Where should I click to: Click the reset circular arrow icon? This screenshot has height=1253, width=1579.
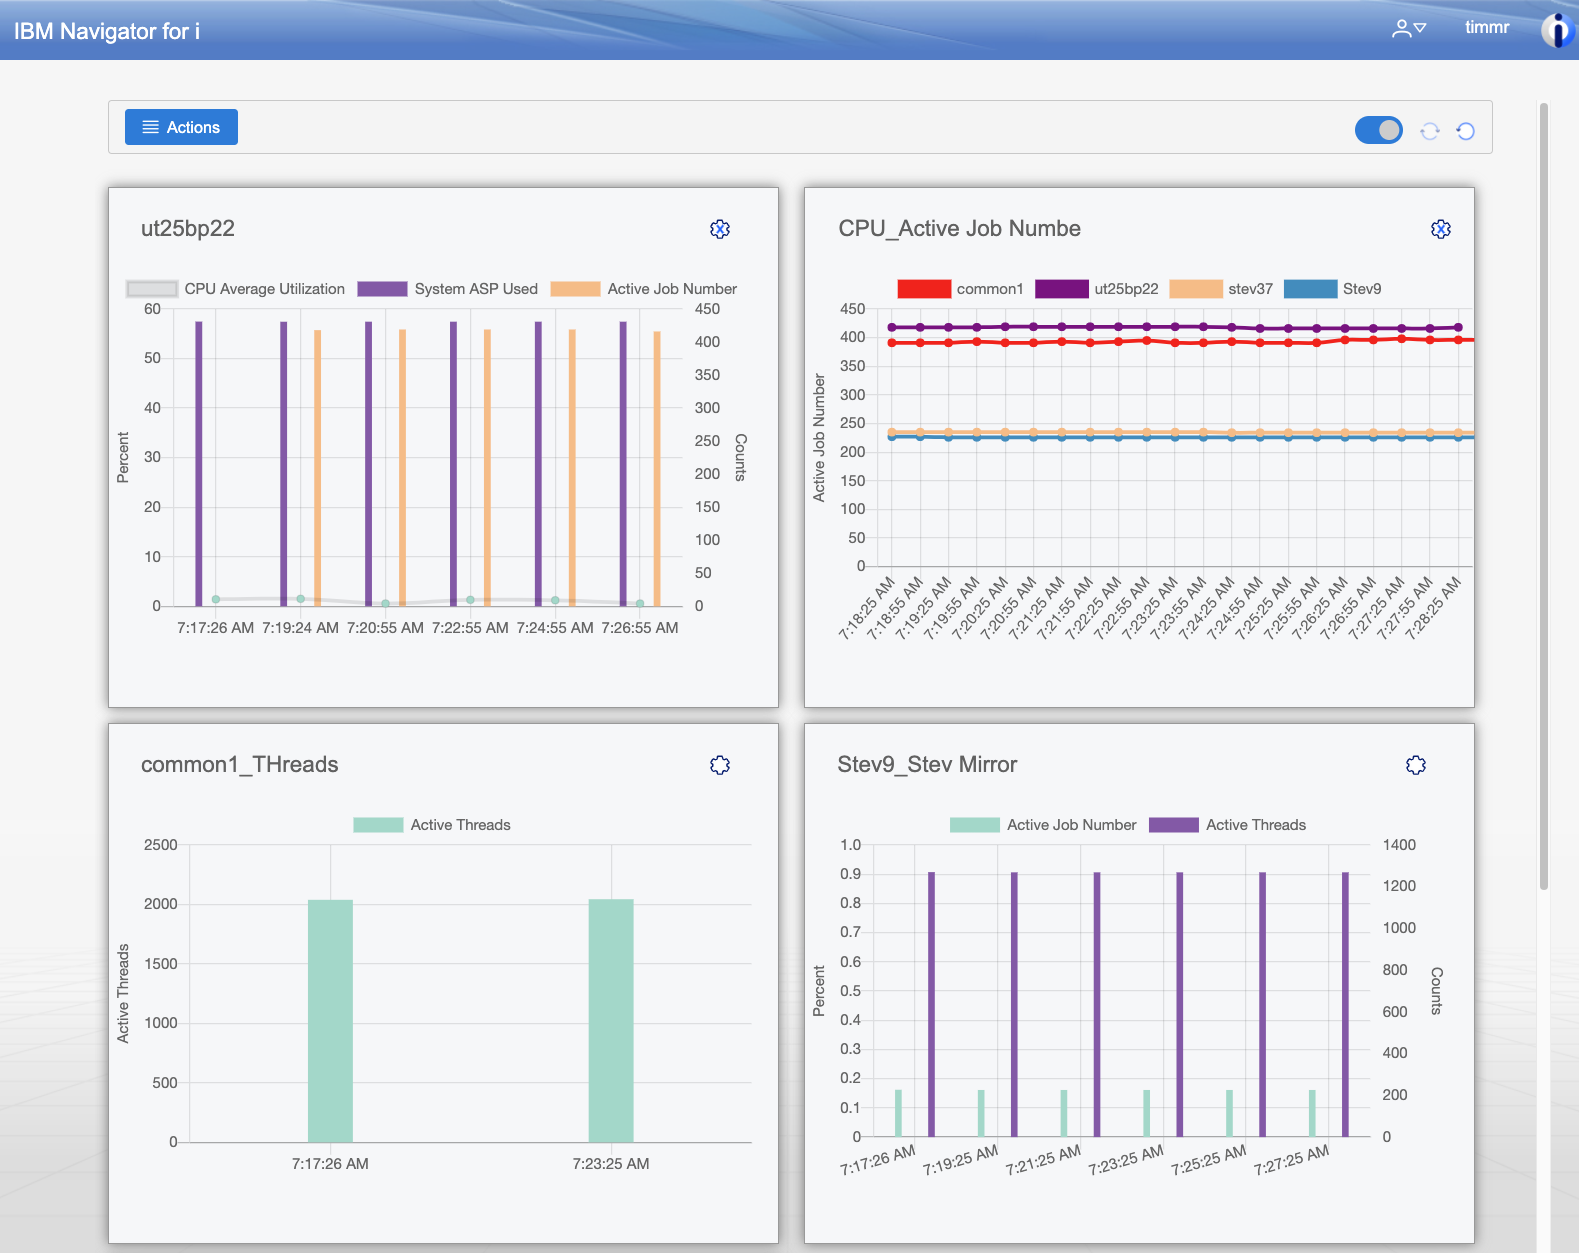(x=1466, y=131)
